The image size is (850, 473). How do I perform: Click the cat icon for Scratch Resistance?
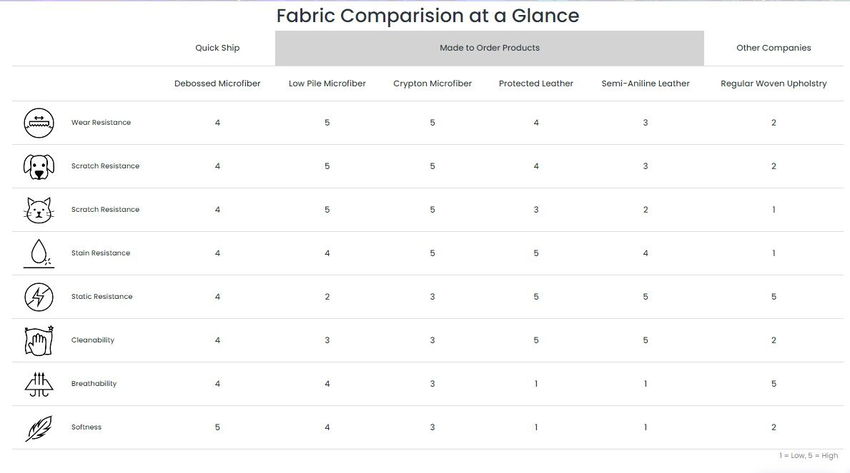[38, 210]
